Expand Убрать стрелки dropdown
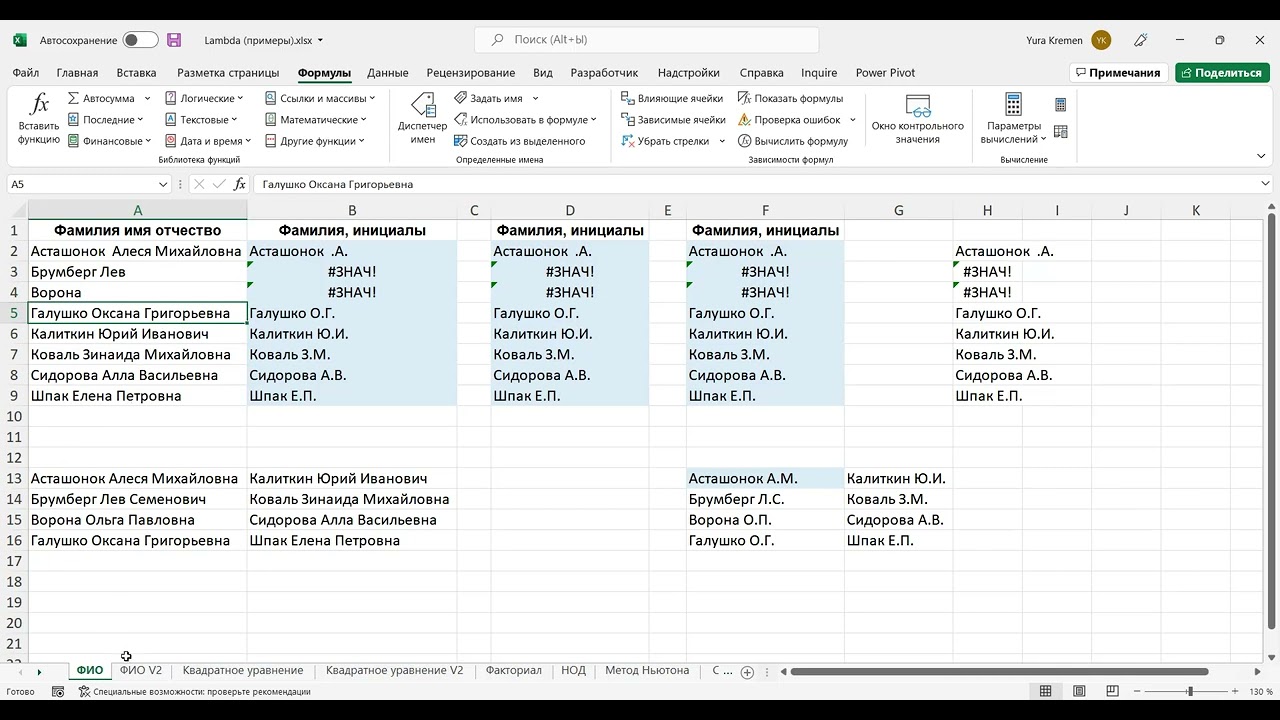 pyautogui.click(x=720, y=141)
